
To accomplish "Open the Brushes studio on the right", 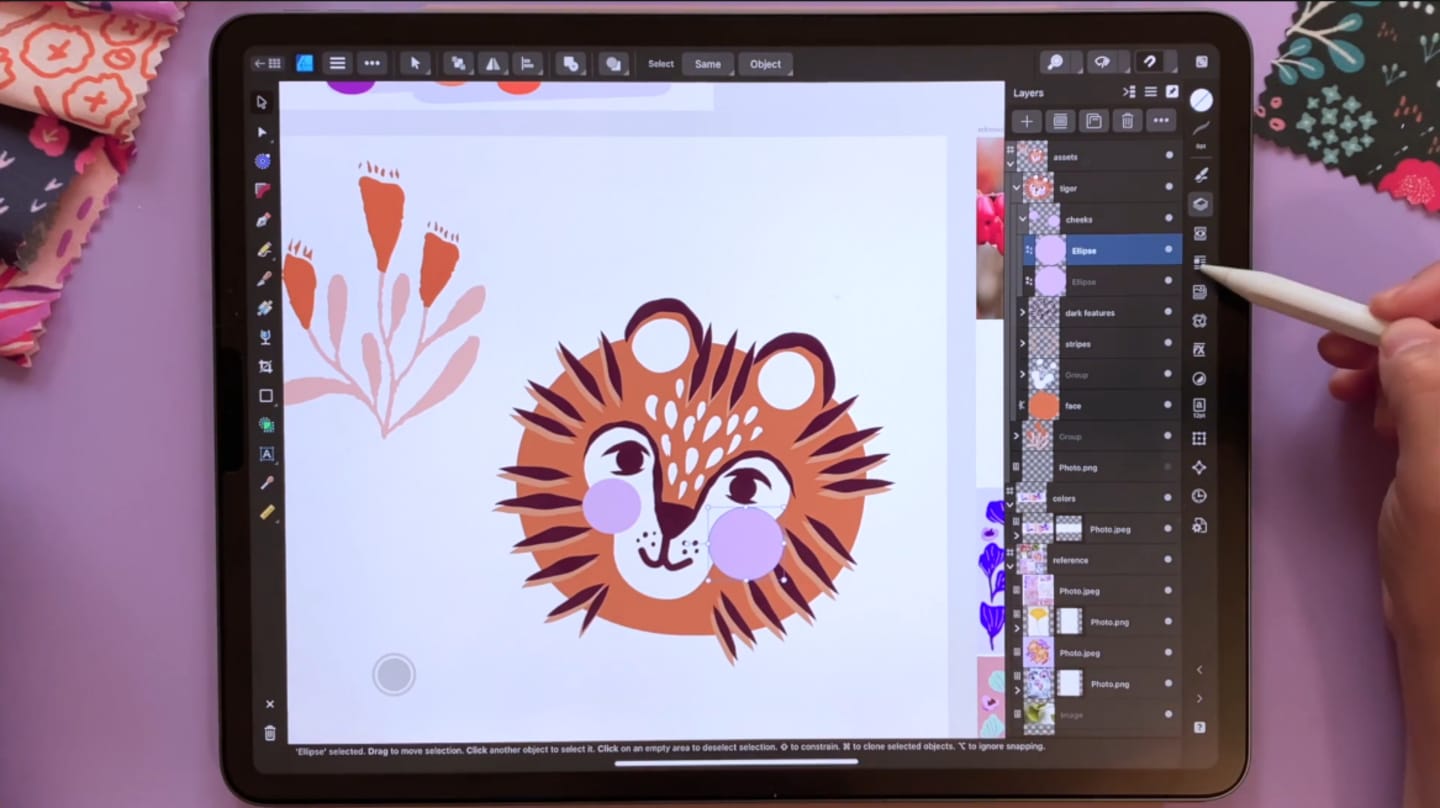I will click(x=1200, y=175).
